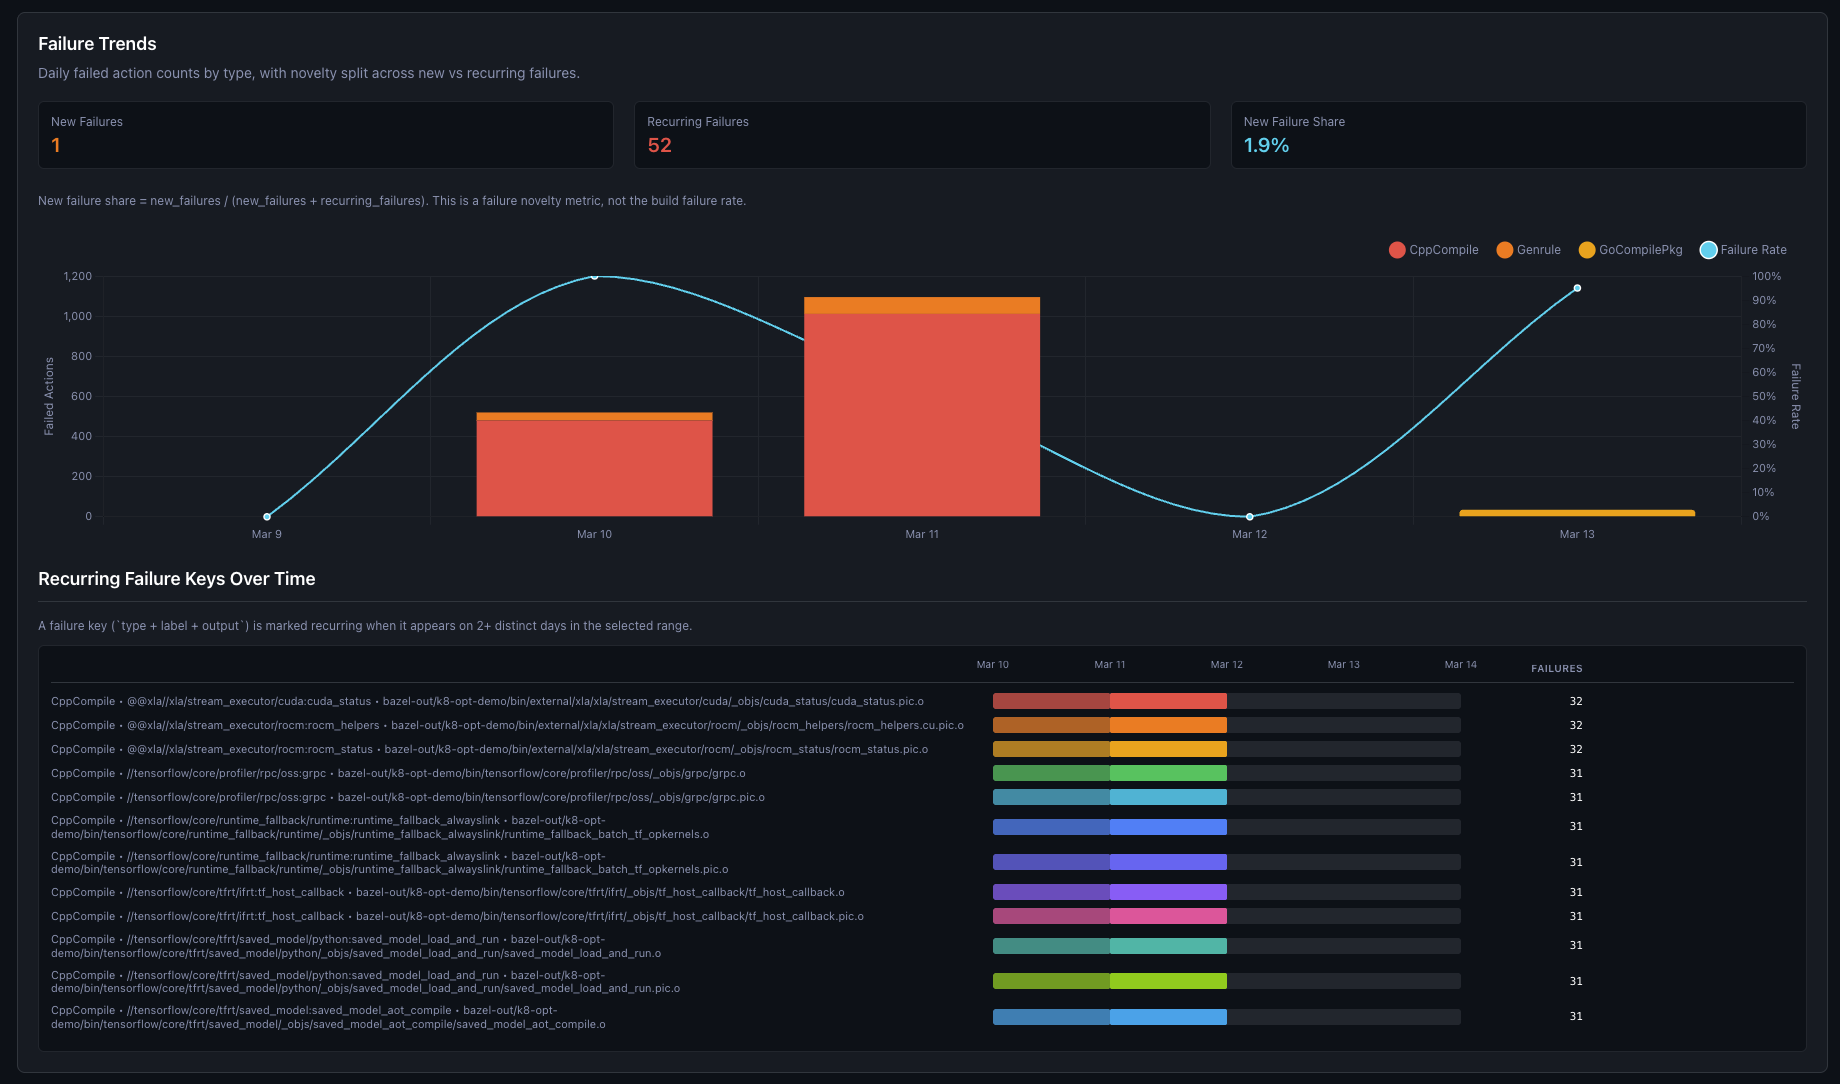Click the Mar 11 x-axis label on chart
The image size is (1840, 1084).
pos(922,534)
